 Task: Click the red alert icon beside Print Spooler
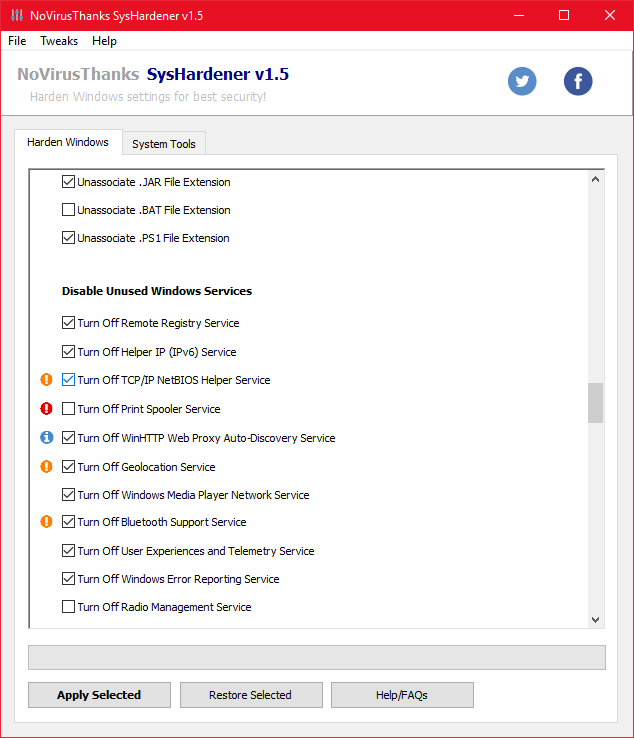(46, 409)
